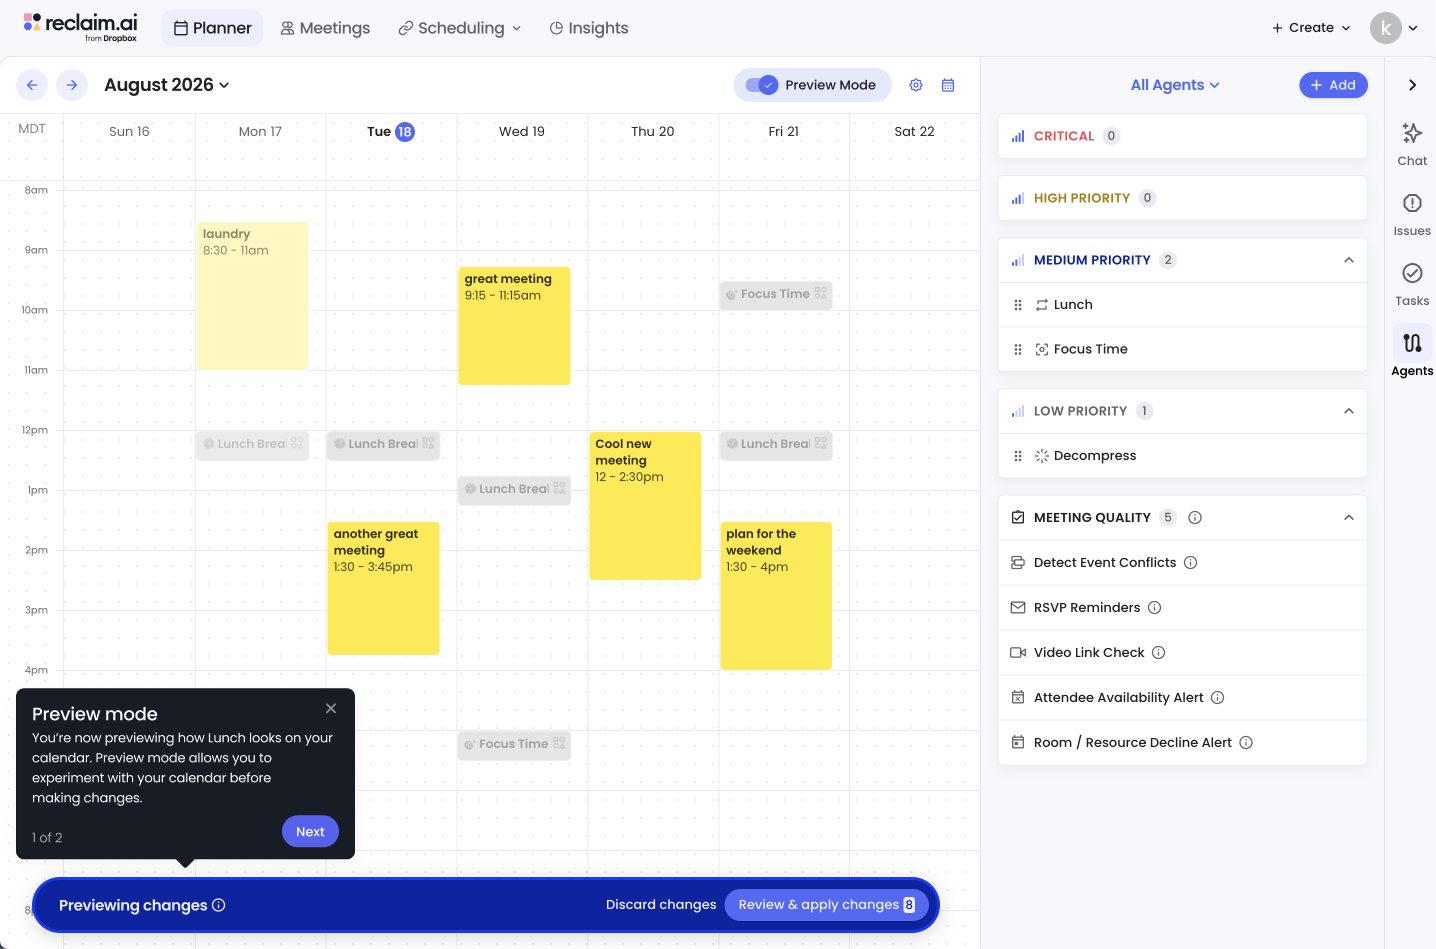Open the Chat sidebar panel
Screen dimensions: 1436x949
pos(1412,143)
